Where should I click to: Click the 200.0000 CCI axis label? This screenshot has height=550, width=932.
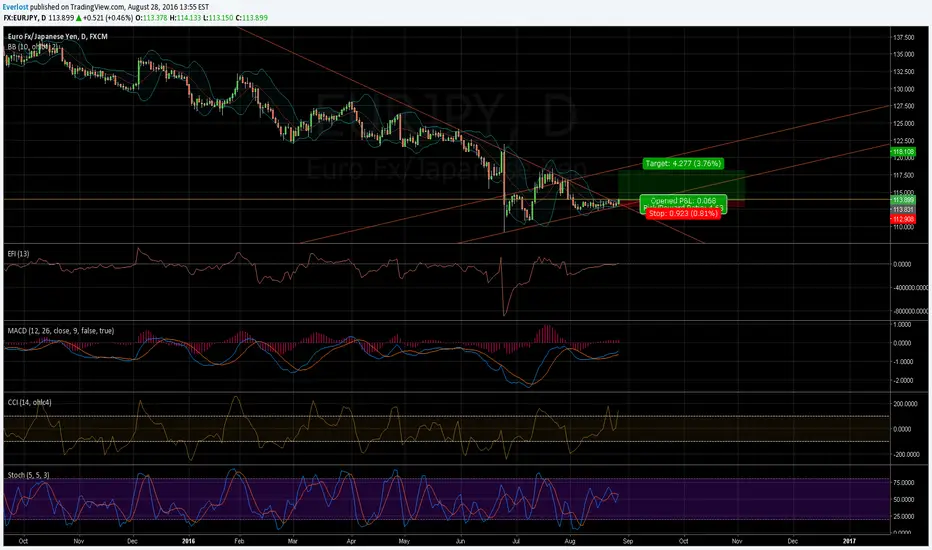pos(906,404)
